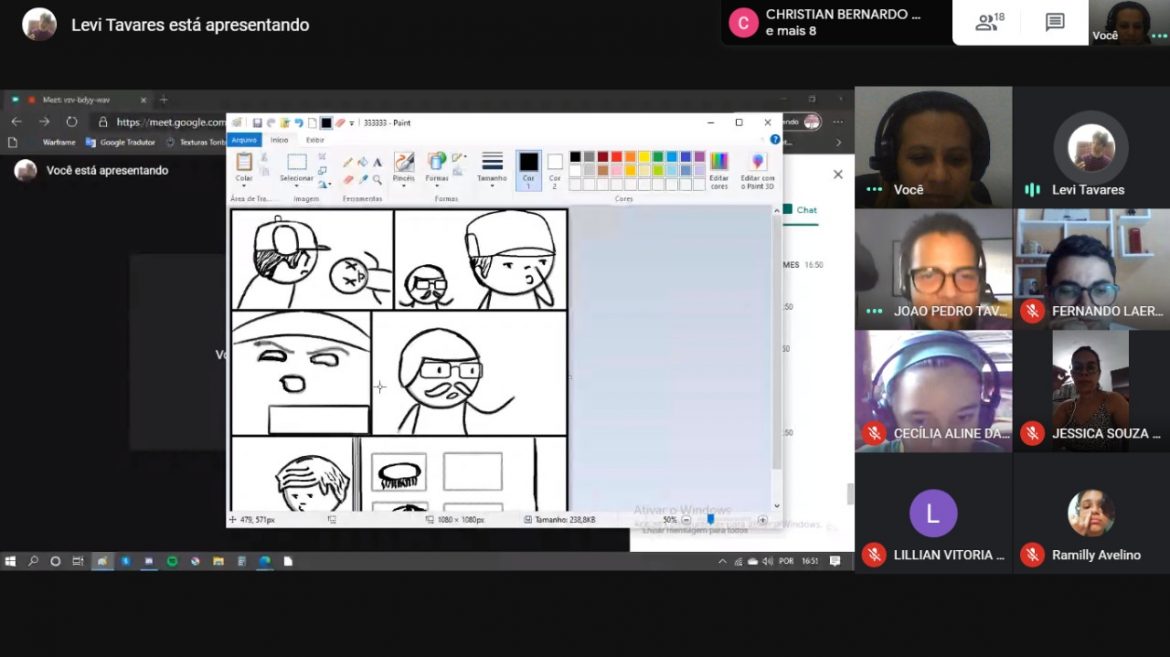1170x657 pixels.
Task: Click the CHRISTIAN BERNARDO e mais 8 pill
Action: click(x=836, y=22)
